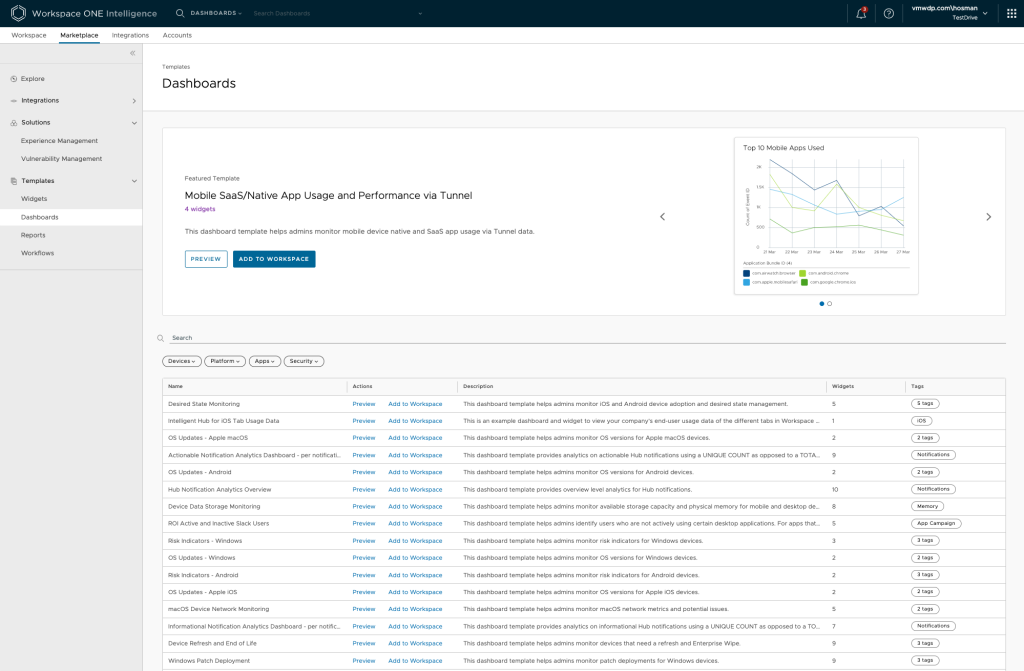
Task: Expand the Security filter dropdown
Action: [x=303, y=361]
